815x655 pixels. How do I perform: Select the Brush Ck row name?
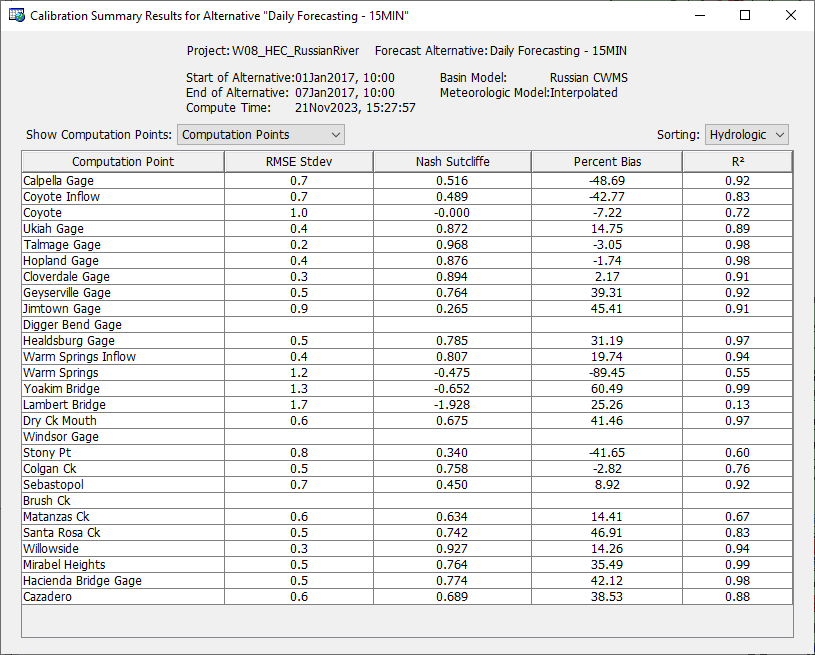click(x=47, y=501)
